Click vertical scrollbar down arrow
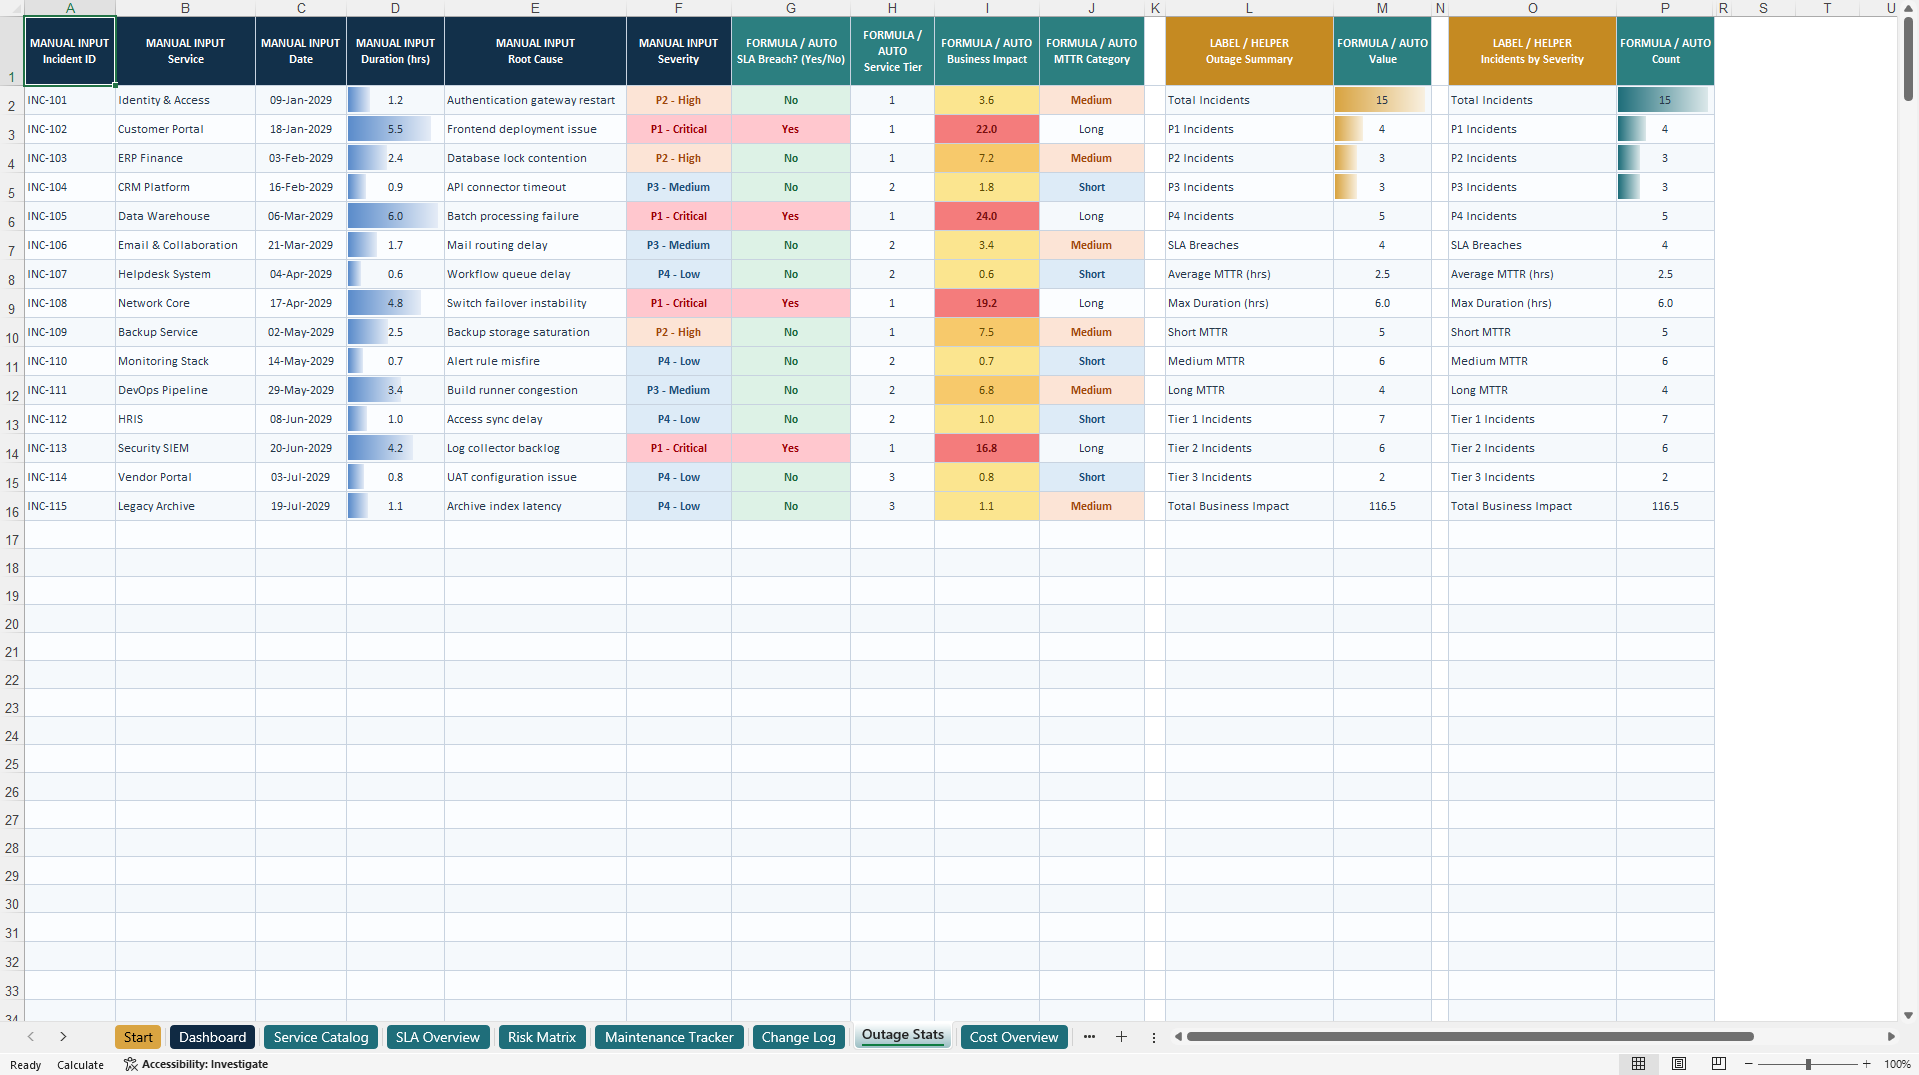Image resolution: width=1919 pixels, height=1075 pixels. pyautogui.click(x=1908, y=1015)
